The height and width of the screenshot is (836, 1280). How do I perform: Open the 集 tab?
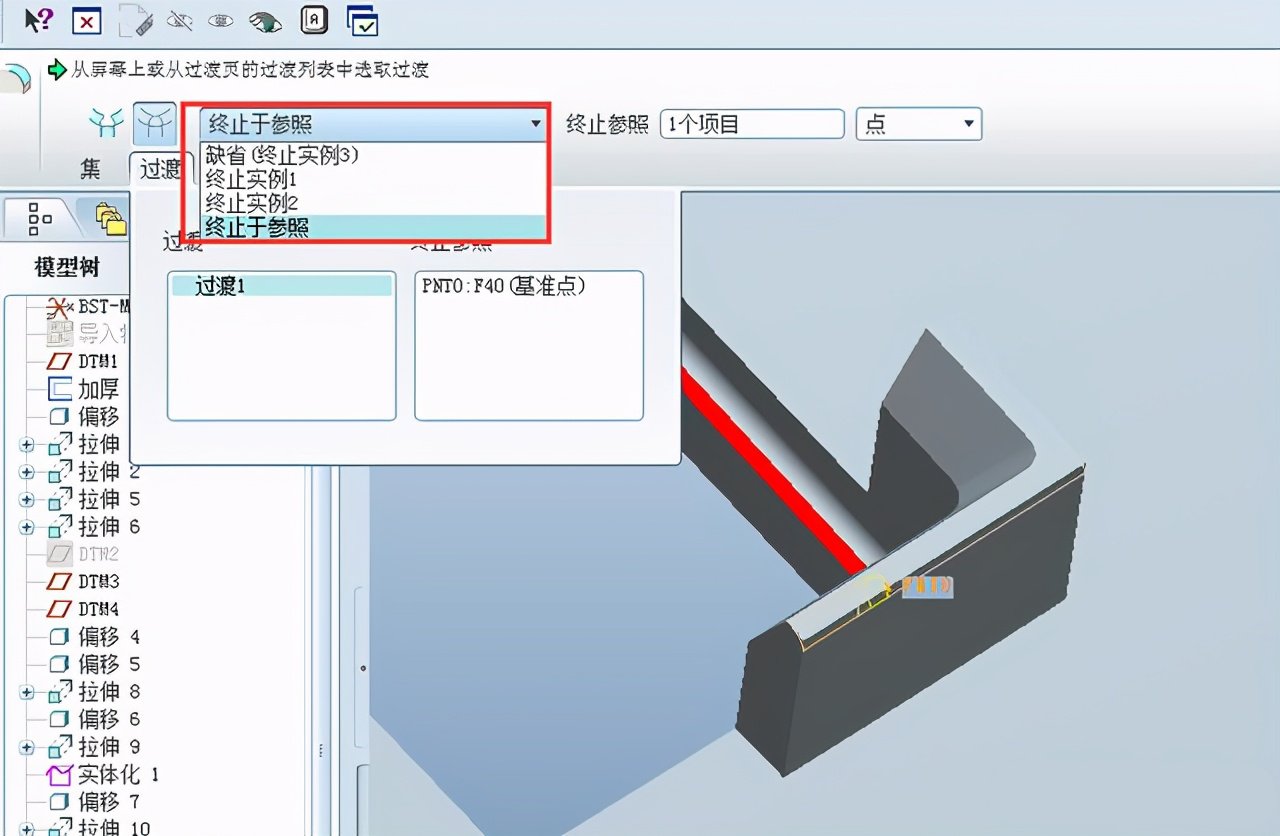[x=90, y=168]
